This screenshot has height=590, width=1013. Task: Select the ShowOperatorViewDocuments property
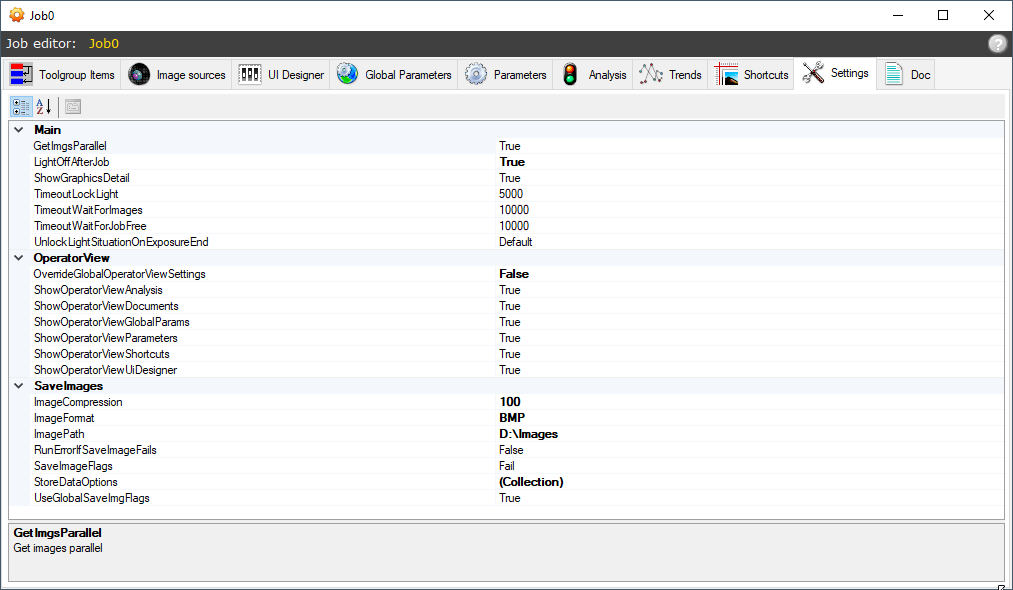107,306
